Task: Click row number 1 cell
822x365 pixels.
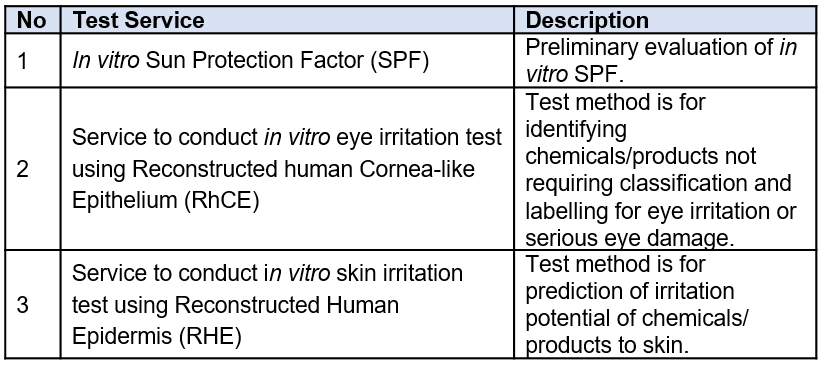Action: click(x=32, y=60)
